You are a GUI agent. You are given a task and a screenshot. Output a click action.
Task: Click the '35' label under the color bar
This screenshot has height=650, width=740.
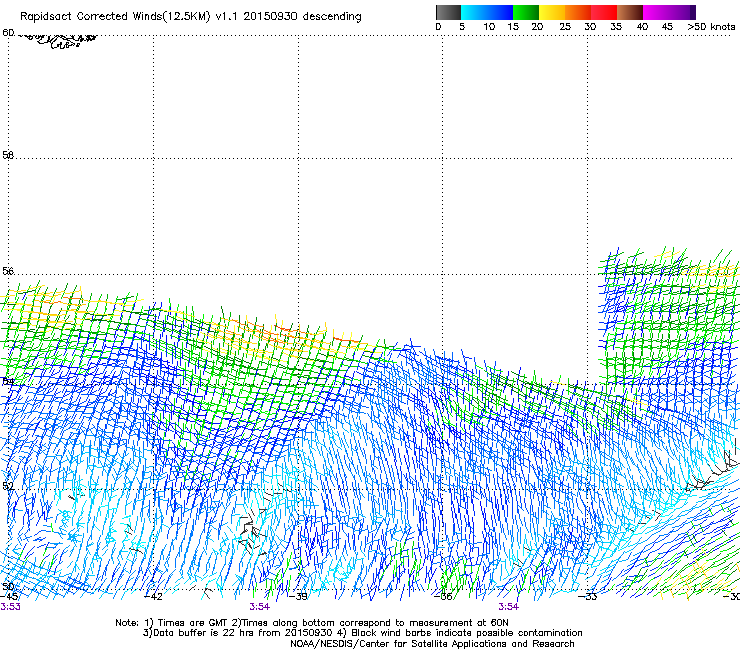(616, 27)
